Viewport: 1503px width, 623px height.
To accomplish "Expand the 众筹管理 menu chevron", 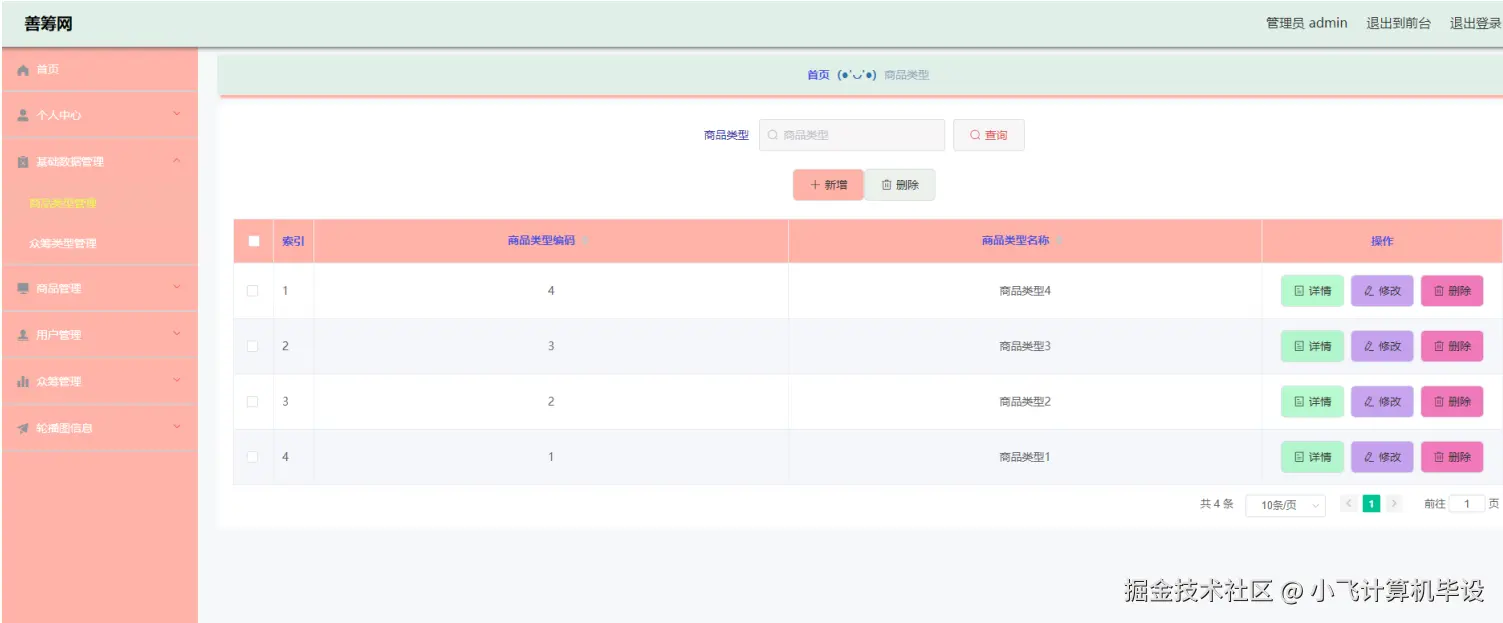I will click(177, 381).
